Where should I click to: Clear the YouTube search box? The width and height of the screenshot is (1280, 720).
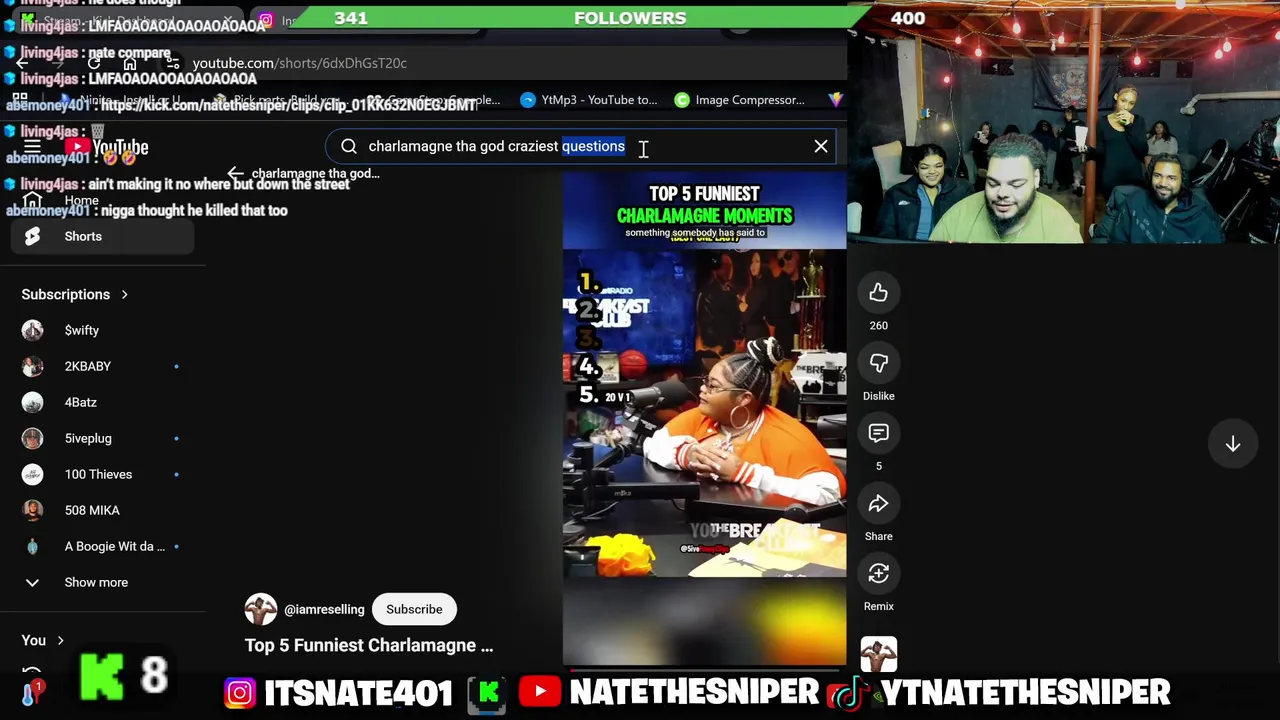click(x=821, y=146)
